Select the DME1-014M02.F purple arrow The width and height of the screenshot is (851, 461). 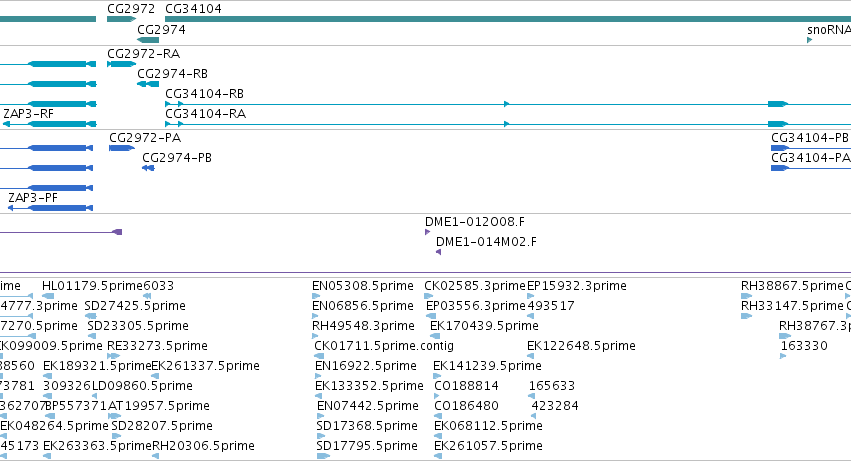point(439,252)
